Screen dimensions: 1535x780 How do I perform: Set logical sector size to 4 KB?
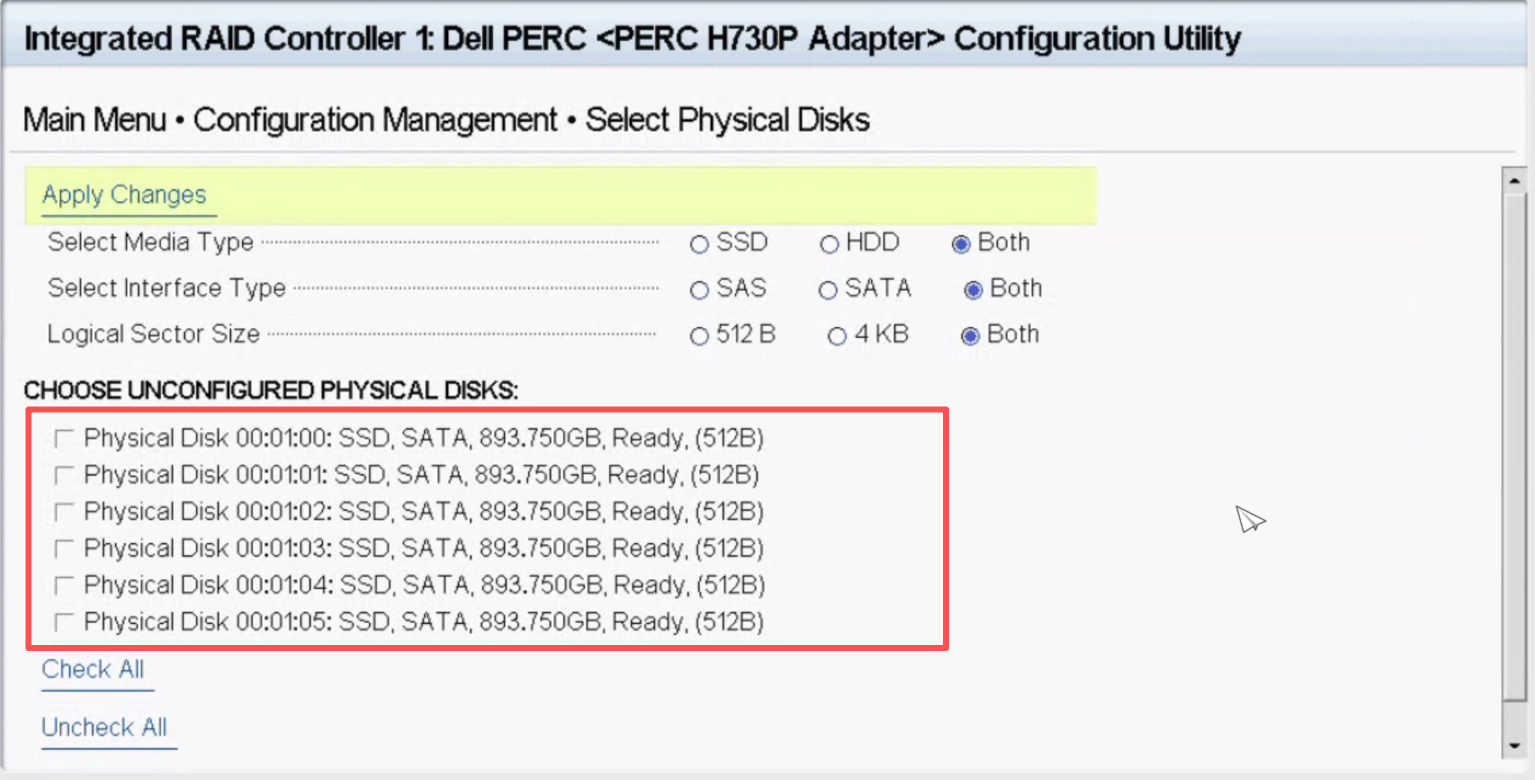tap(837, 336)
